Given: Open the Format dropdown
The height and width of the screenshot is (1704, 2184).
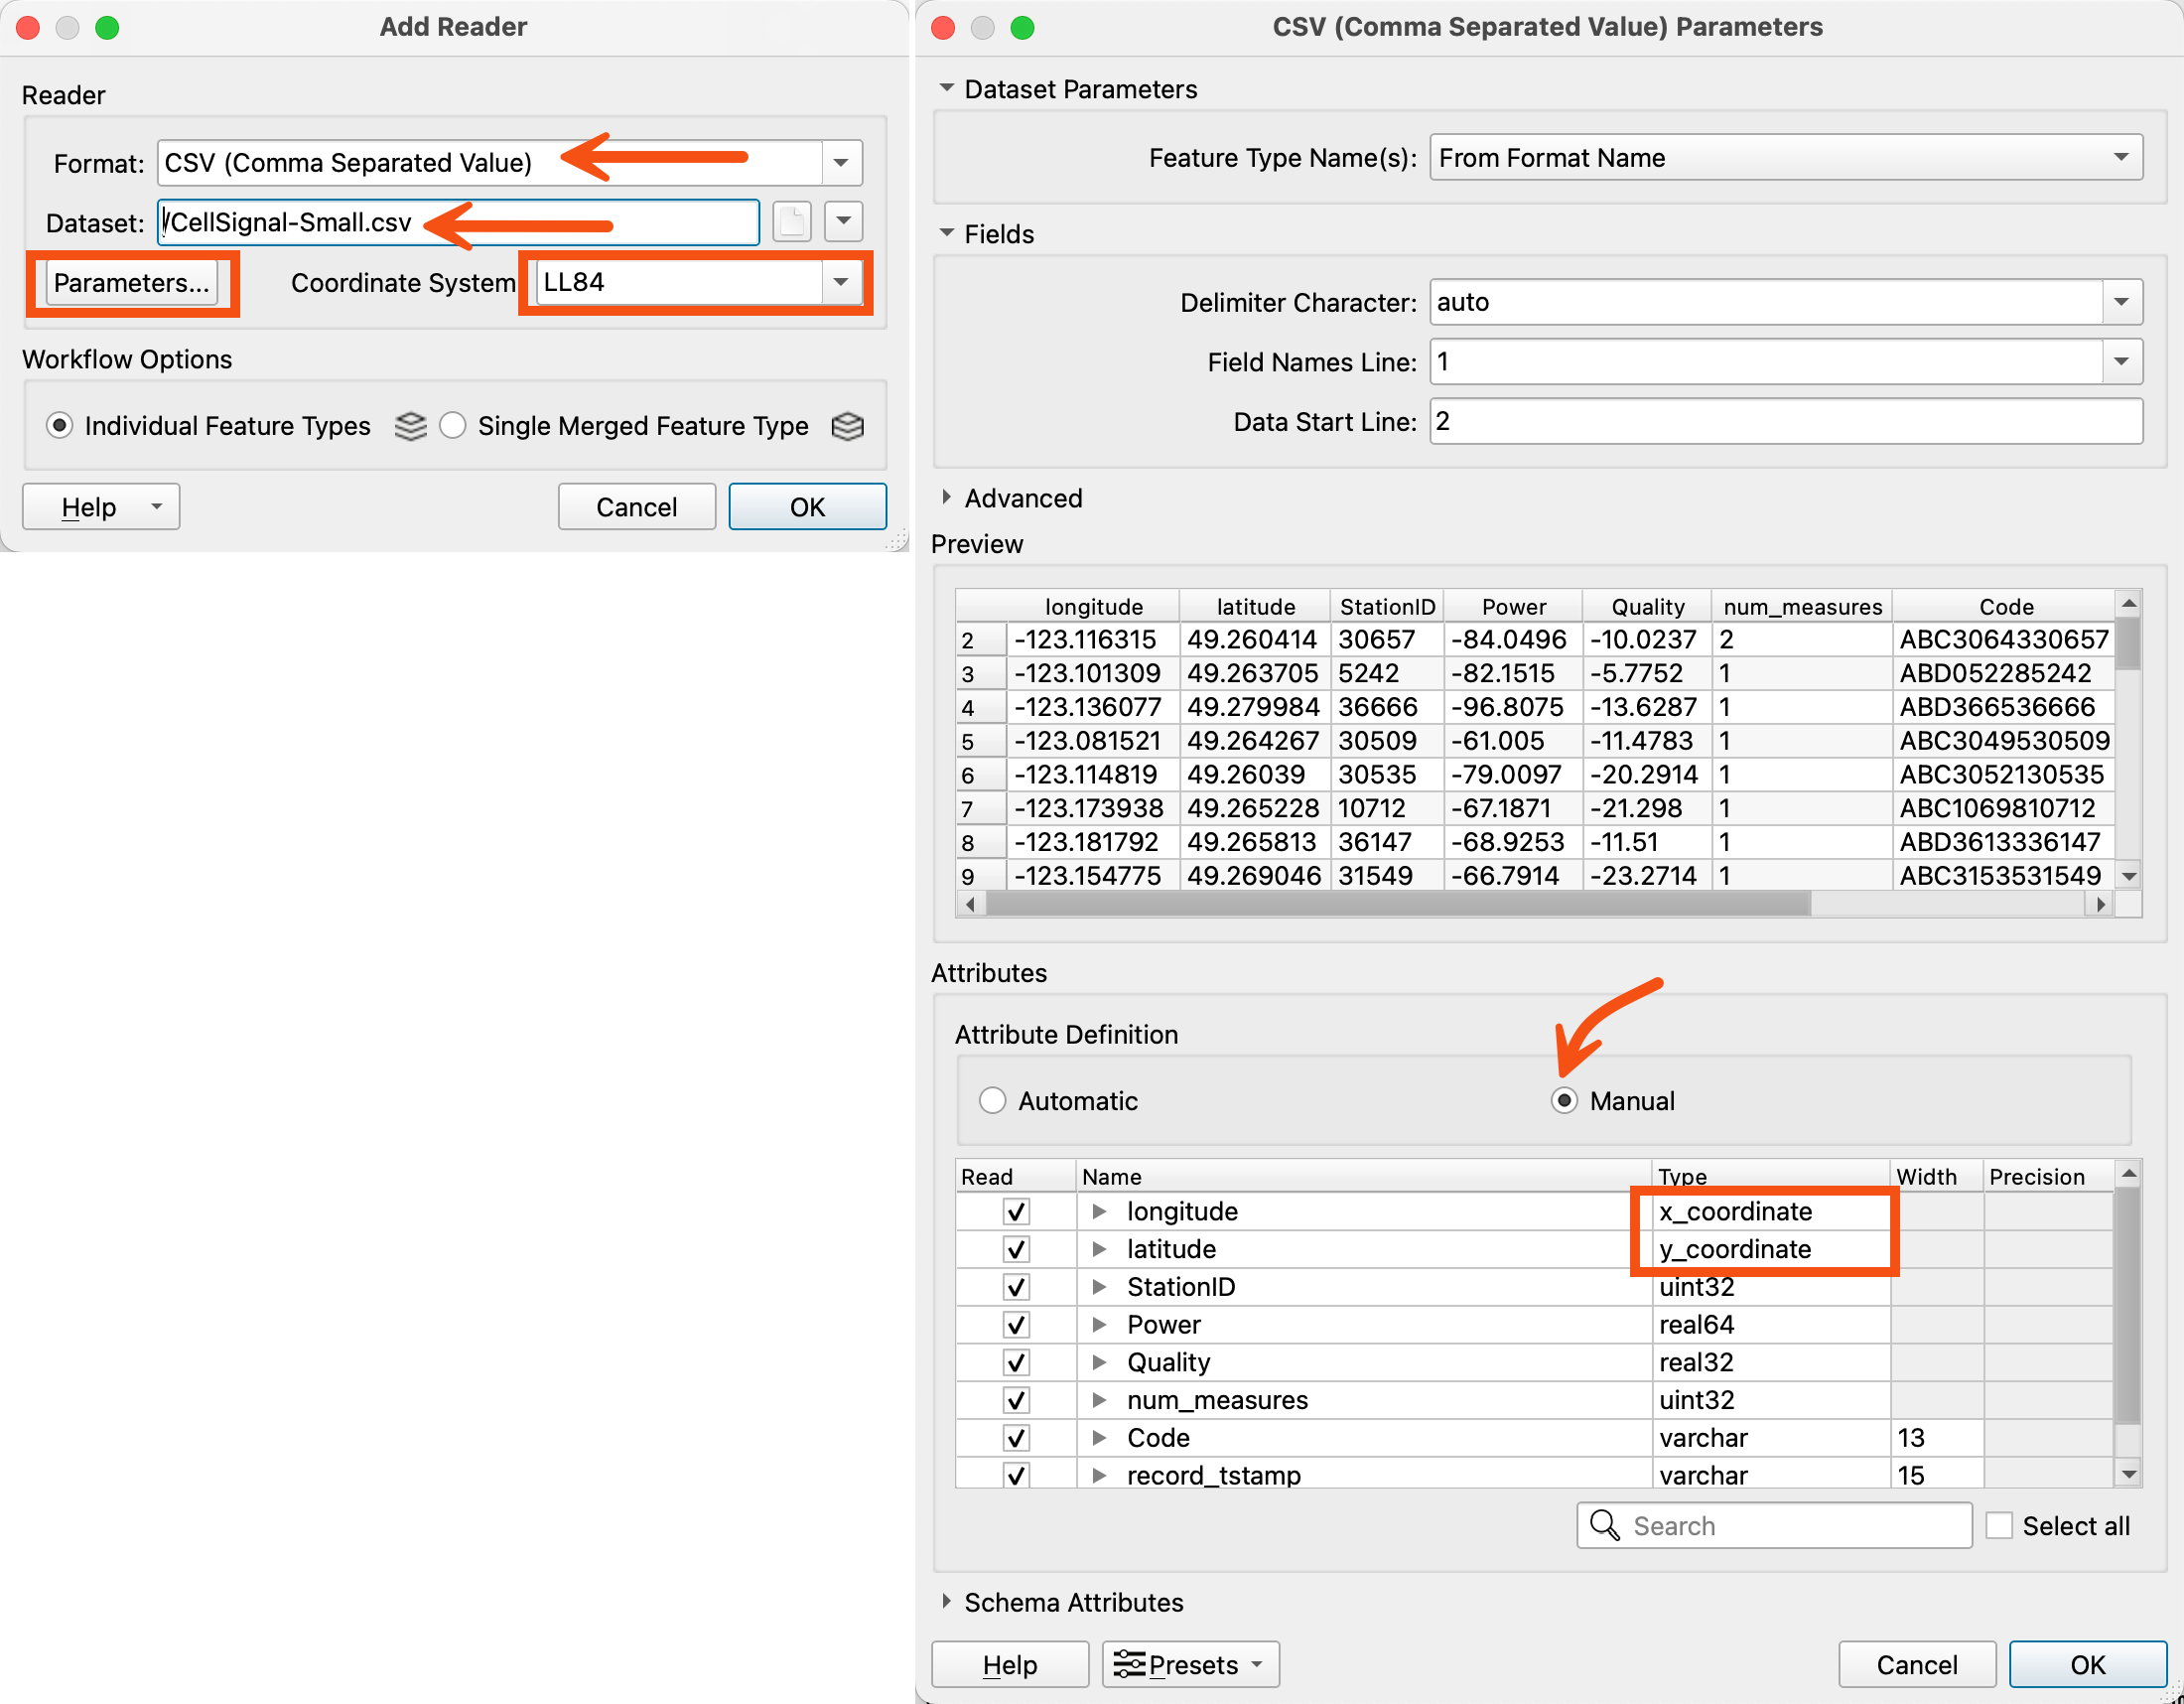Looking at the screenshot, I should click(841, 162).
